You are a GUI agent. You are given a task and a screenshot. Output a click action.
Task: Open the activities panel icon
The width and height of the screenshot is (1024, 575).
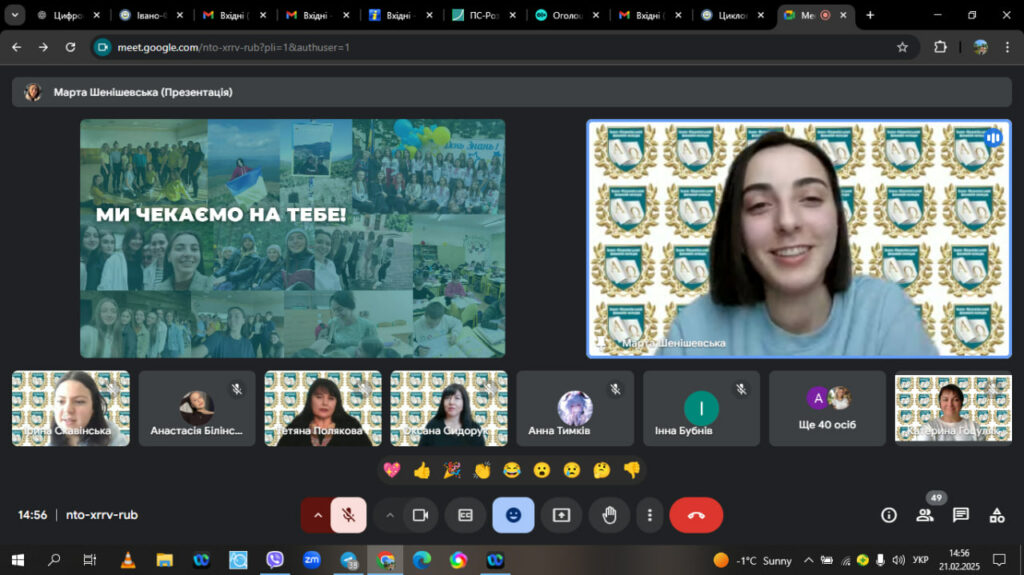[996, 515]
